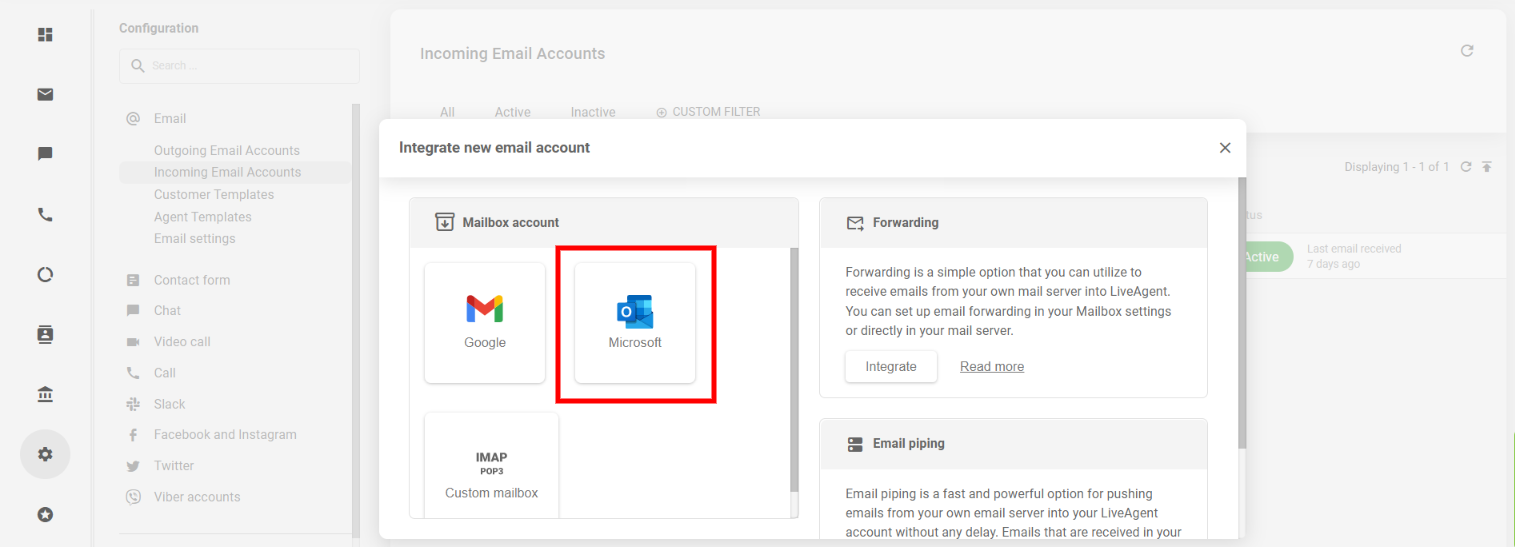
Task: Add a CUSTOM FILTER
Action: point(708,112)
